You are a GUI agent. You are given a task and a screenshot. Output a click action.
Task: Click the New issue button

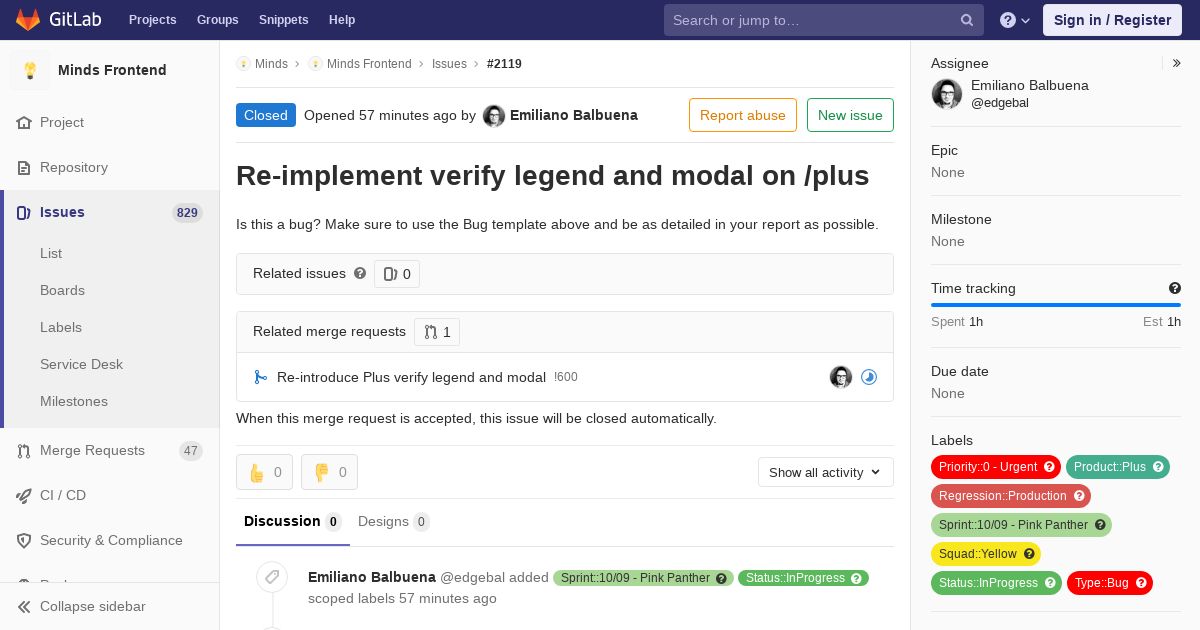850,115
